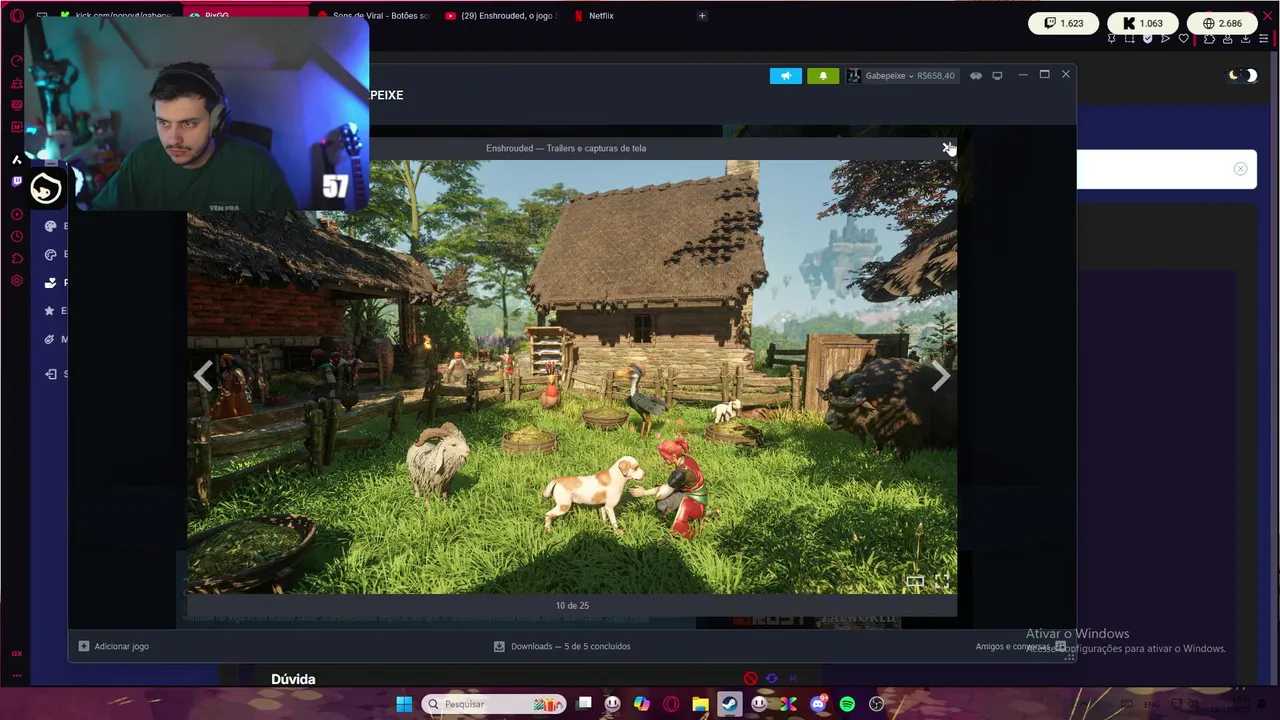The image size is (1280, 720).
Task: Open Opera sidebar history clock
Action: pos(16,237)
